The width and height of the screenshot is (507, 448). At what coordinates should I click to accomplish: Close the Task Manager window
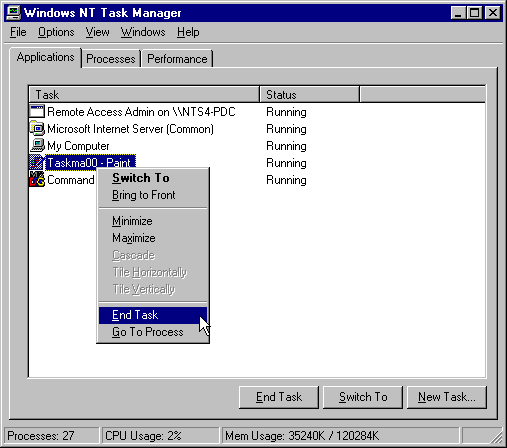coord(493,13)
